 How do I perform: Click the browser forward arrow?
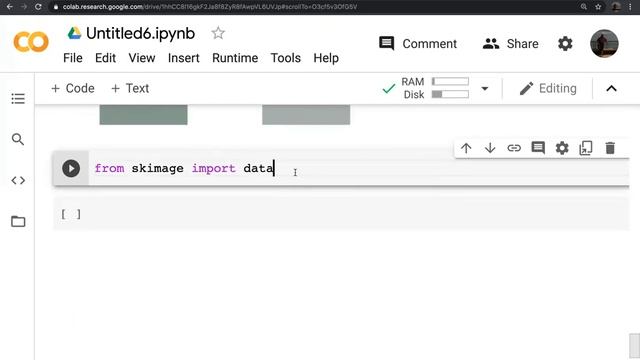tap(24, 7)
